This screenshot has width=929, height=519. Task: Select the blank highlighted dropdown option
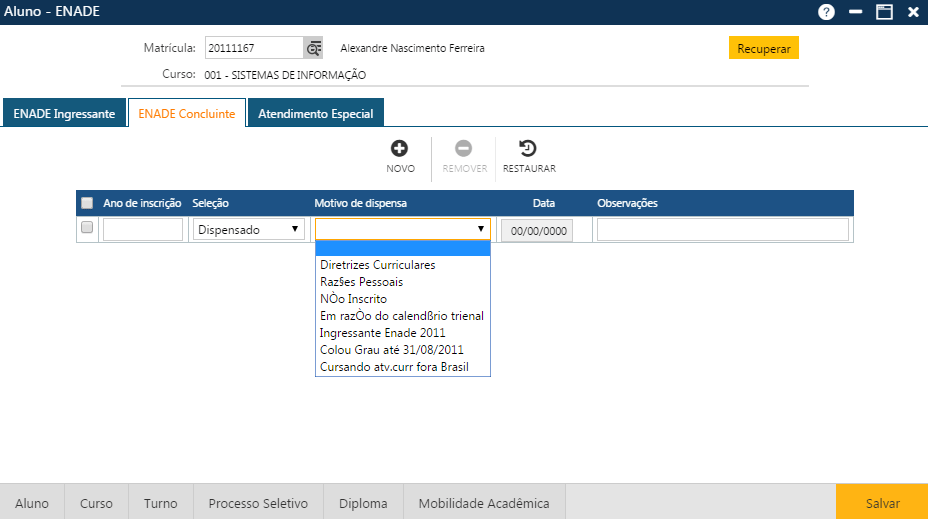[403, 248]
